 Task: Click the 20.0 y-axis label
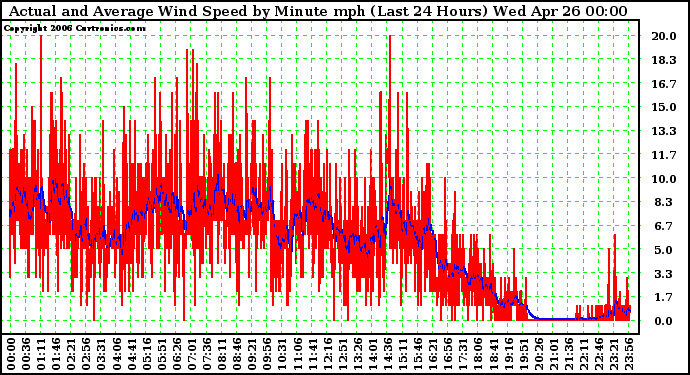tap(664, 36)
